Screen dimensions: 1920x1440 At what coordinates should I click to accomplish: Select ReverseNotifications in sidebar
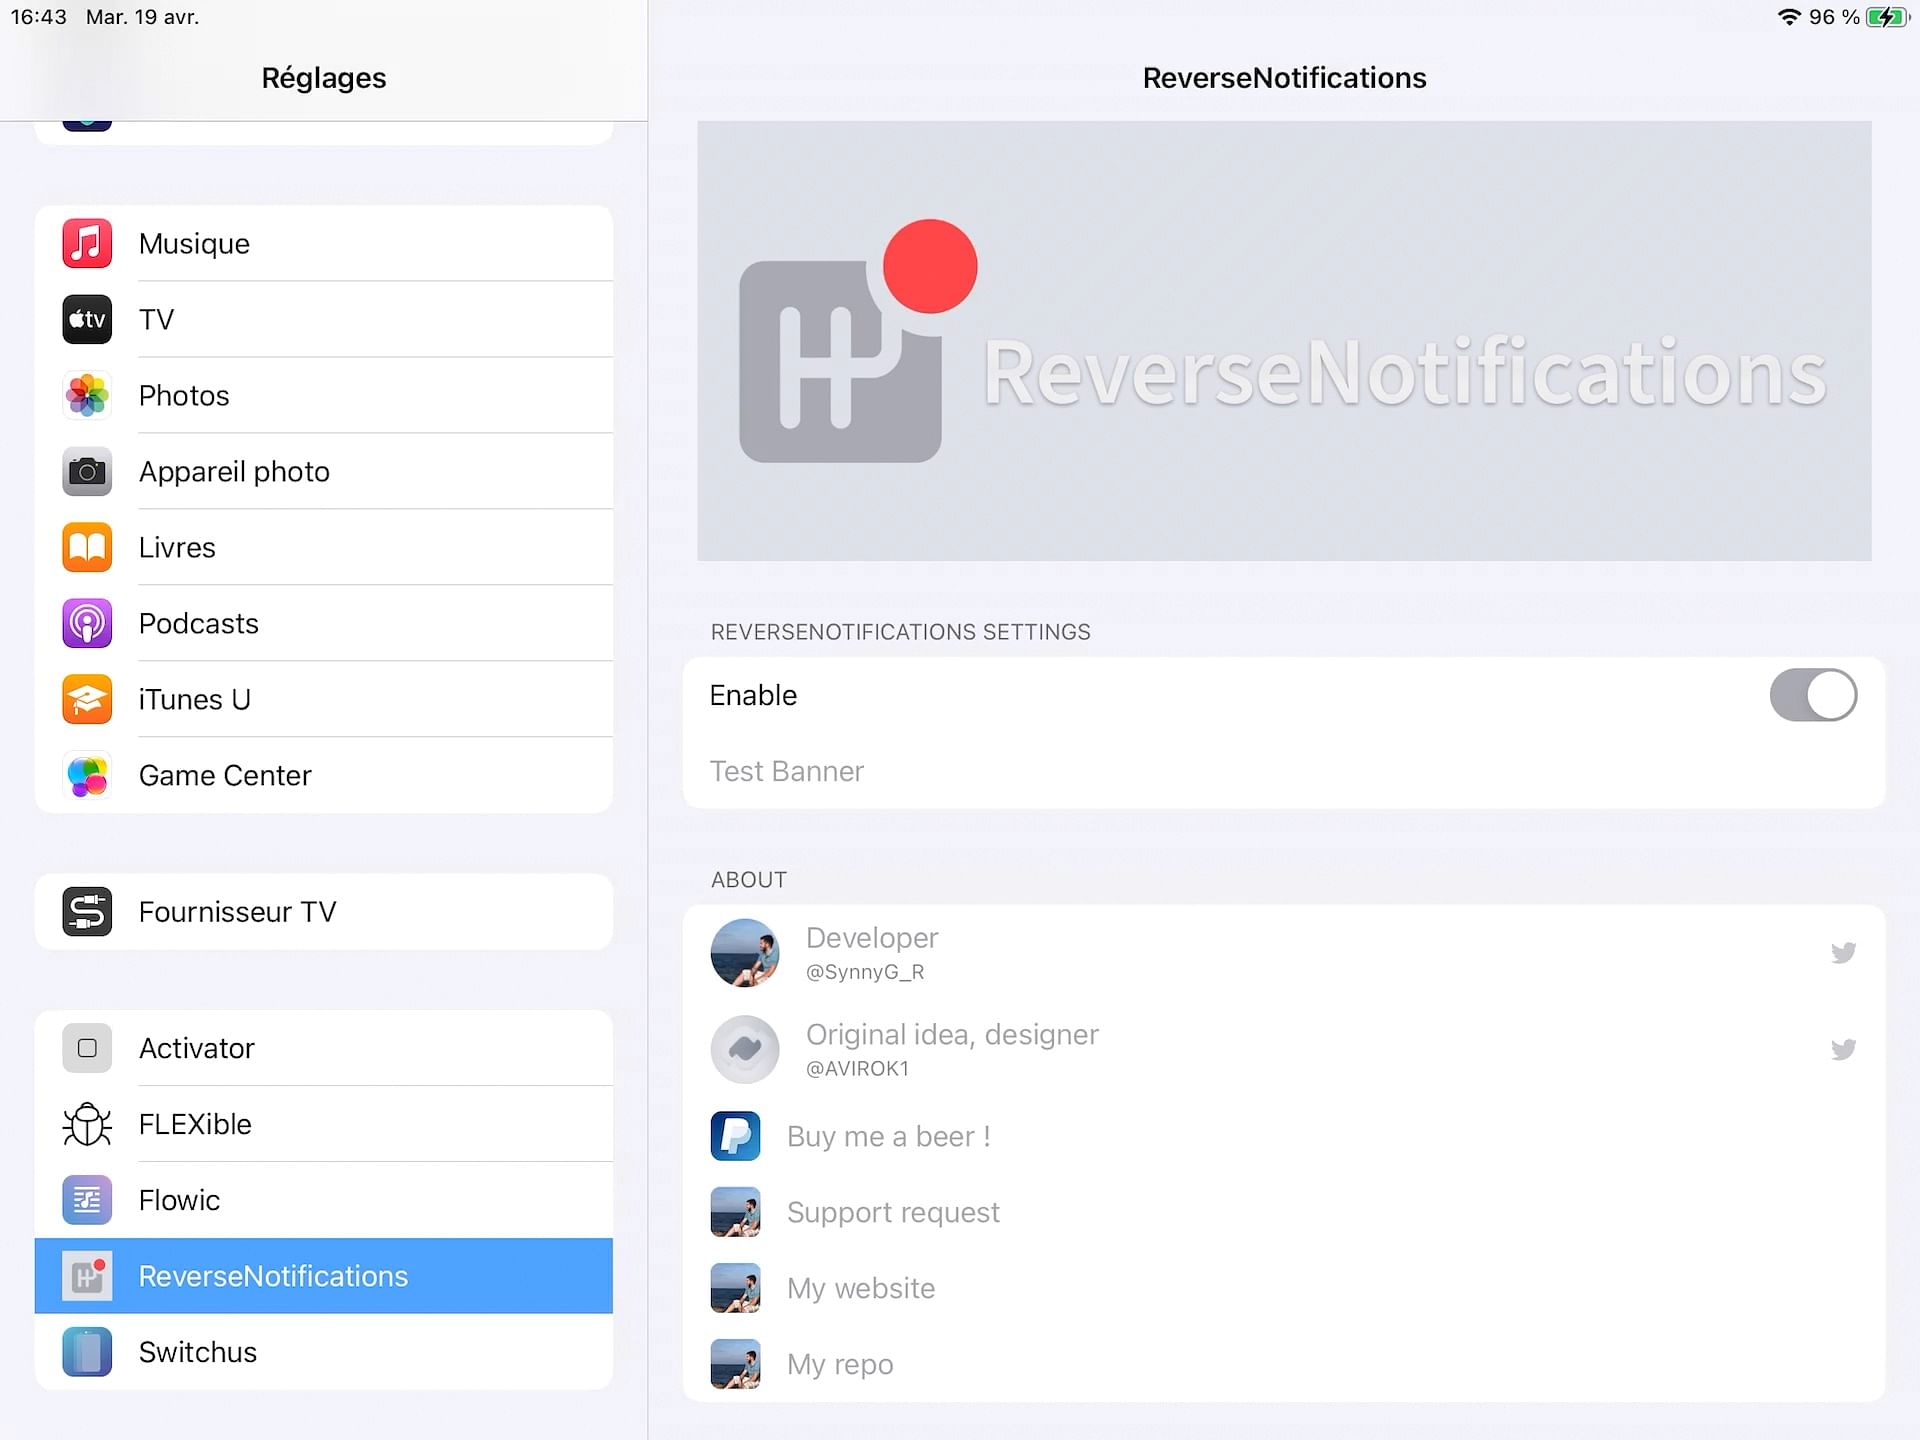(x=324, y=1276)
